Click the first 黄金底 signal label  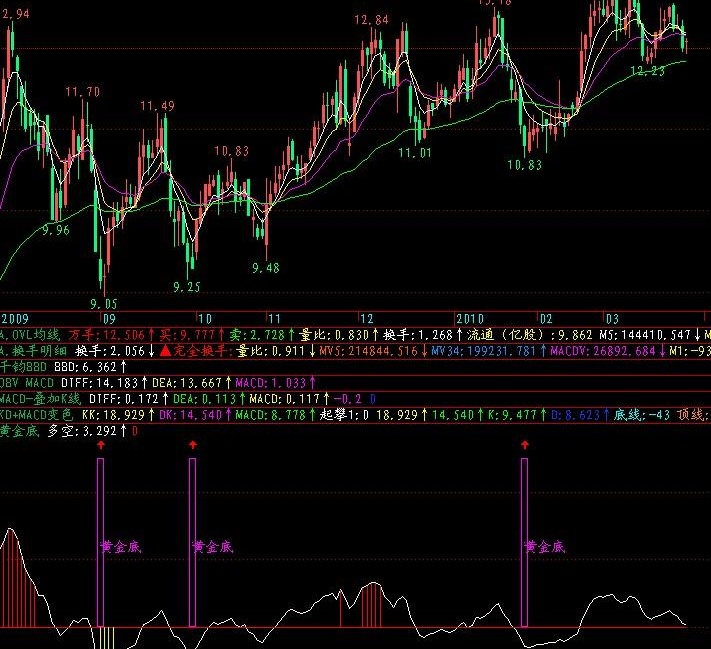pyautogui.click(x=121, y=547)
